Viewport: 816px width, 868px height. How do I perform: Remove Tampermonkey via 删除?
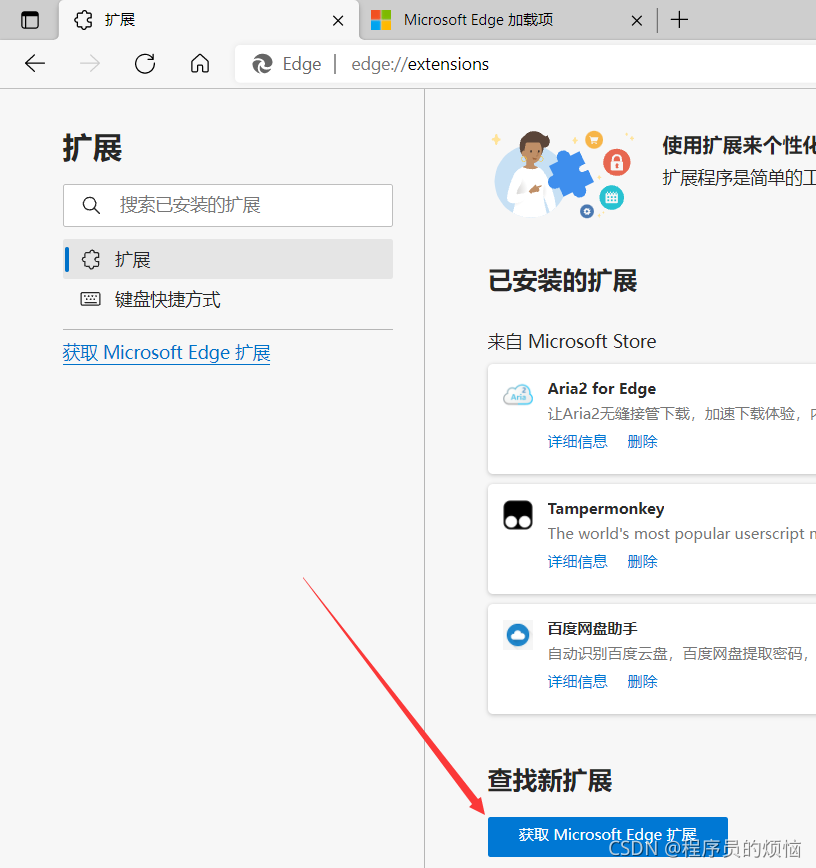[x=642, y=561]
